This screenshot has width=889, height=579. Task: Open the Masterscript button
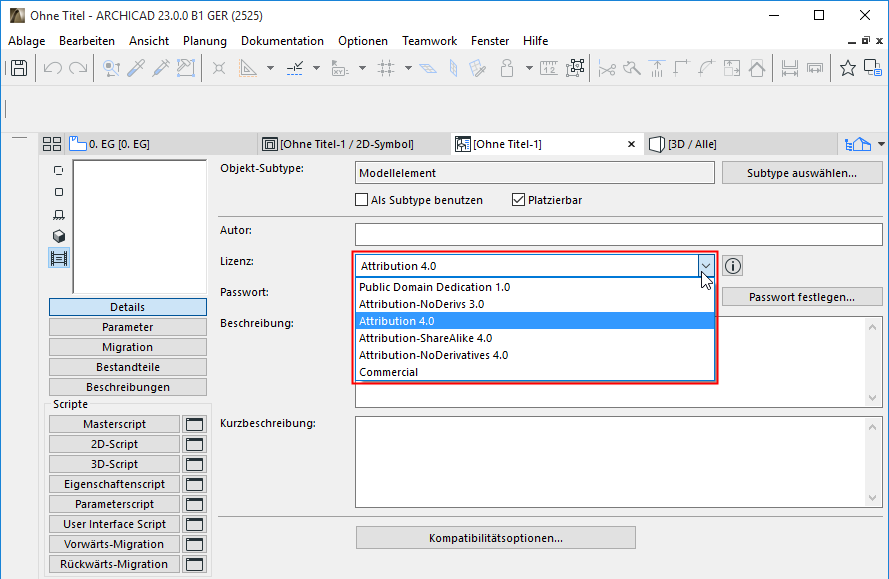115,424
